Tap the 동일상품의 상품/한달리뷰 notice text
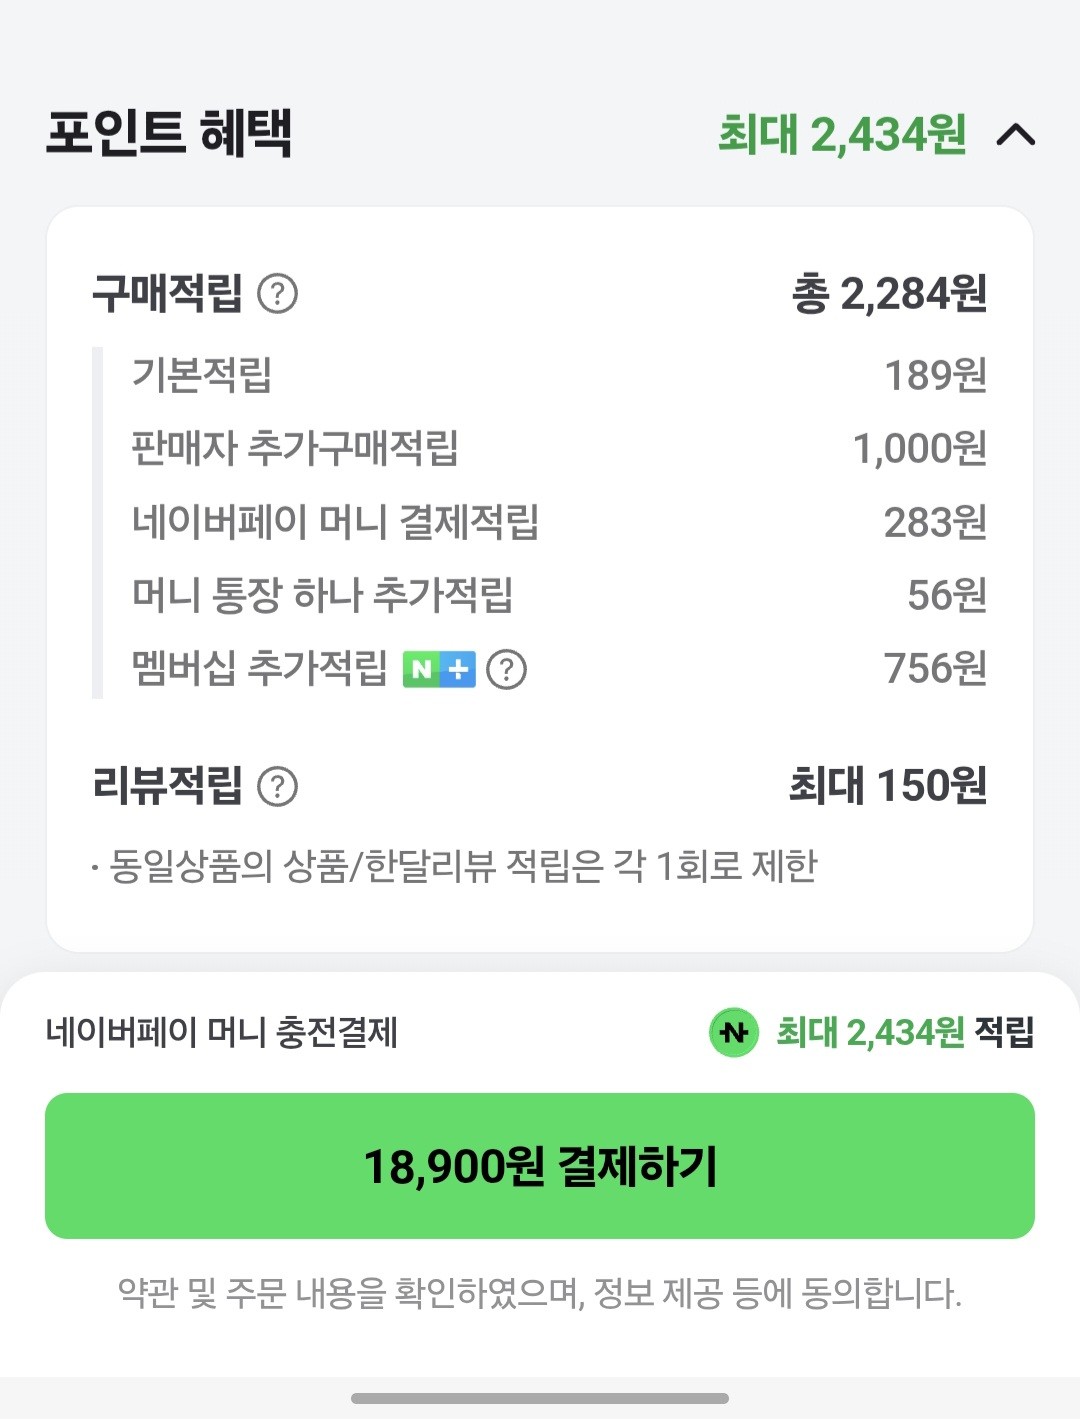Image resolution: width=1080 pixels, height=1419 pixels. point(463,866)
